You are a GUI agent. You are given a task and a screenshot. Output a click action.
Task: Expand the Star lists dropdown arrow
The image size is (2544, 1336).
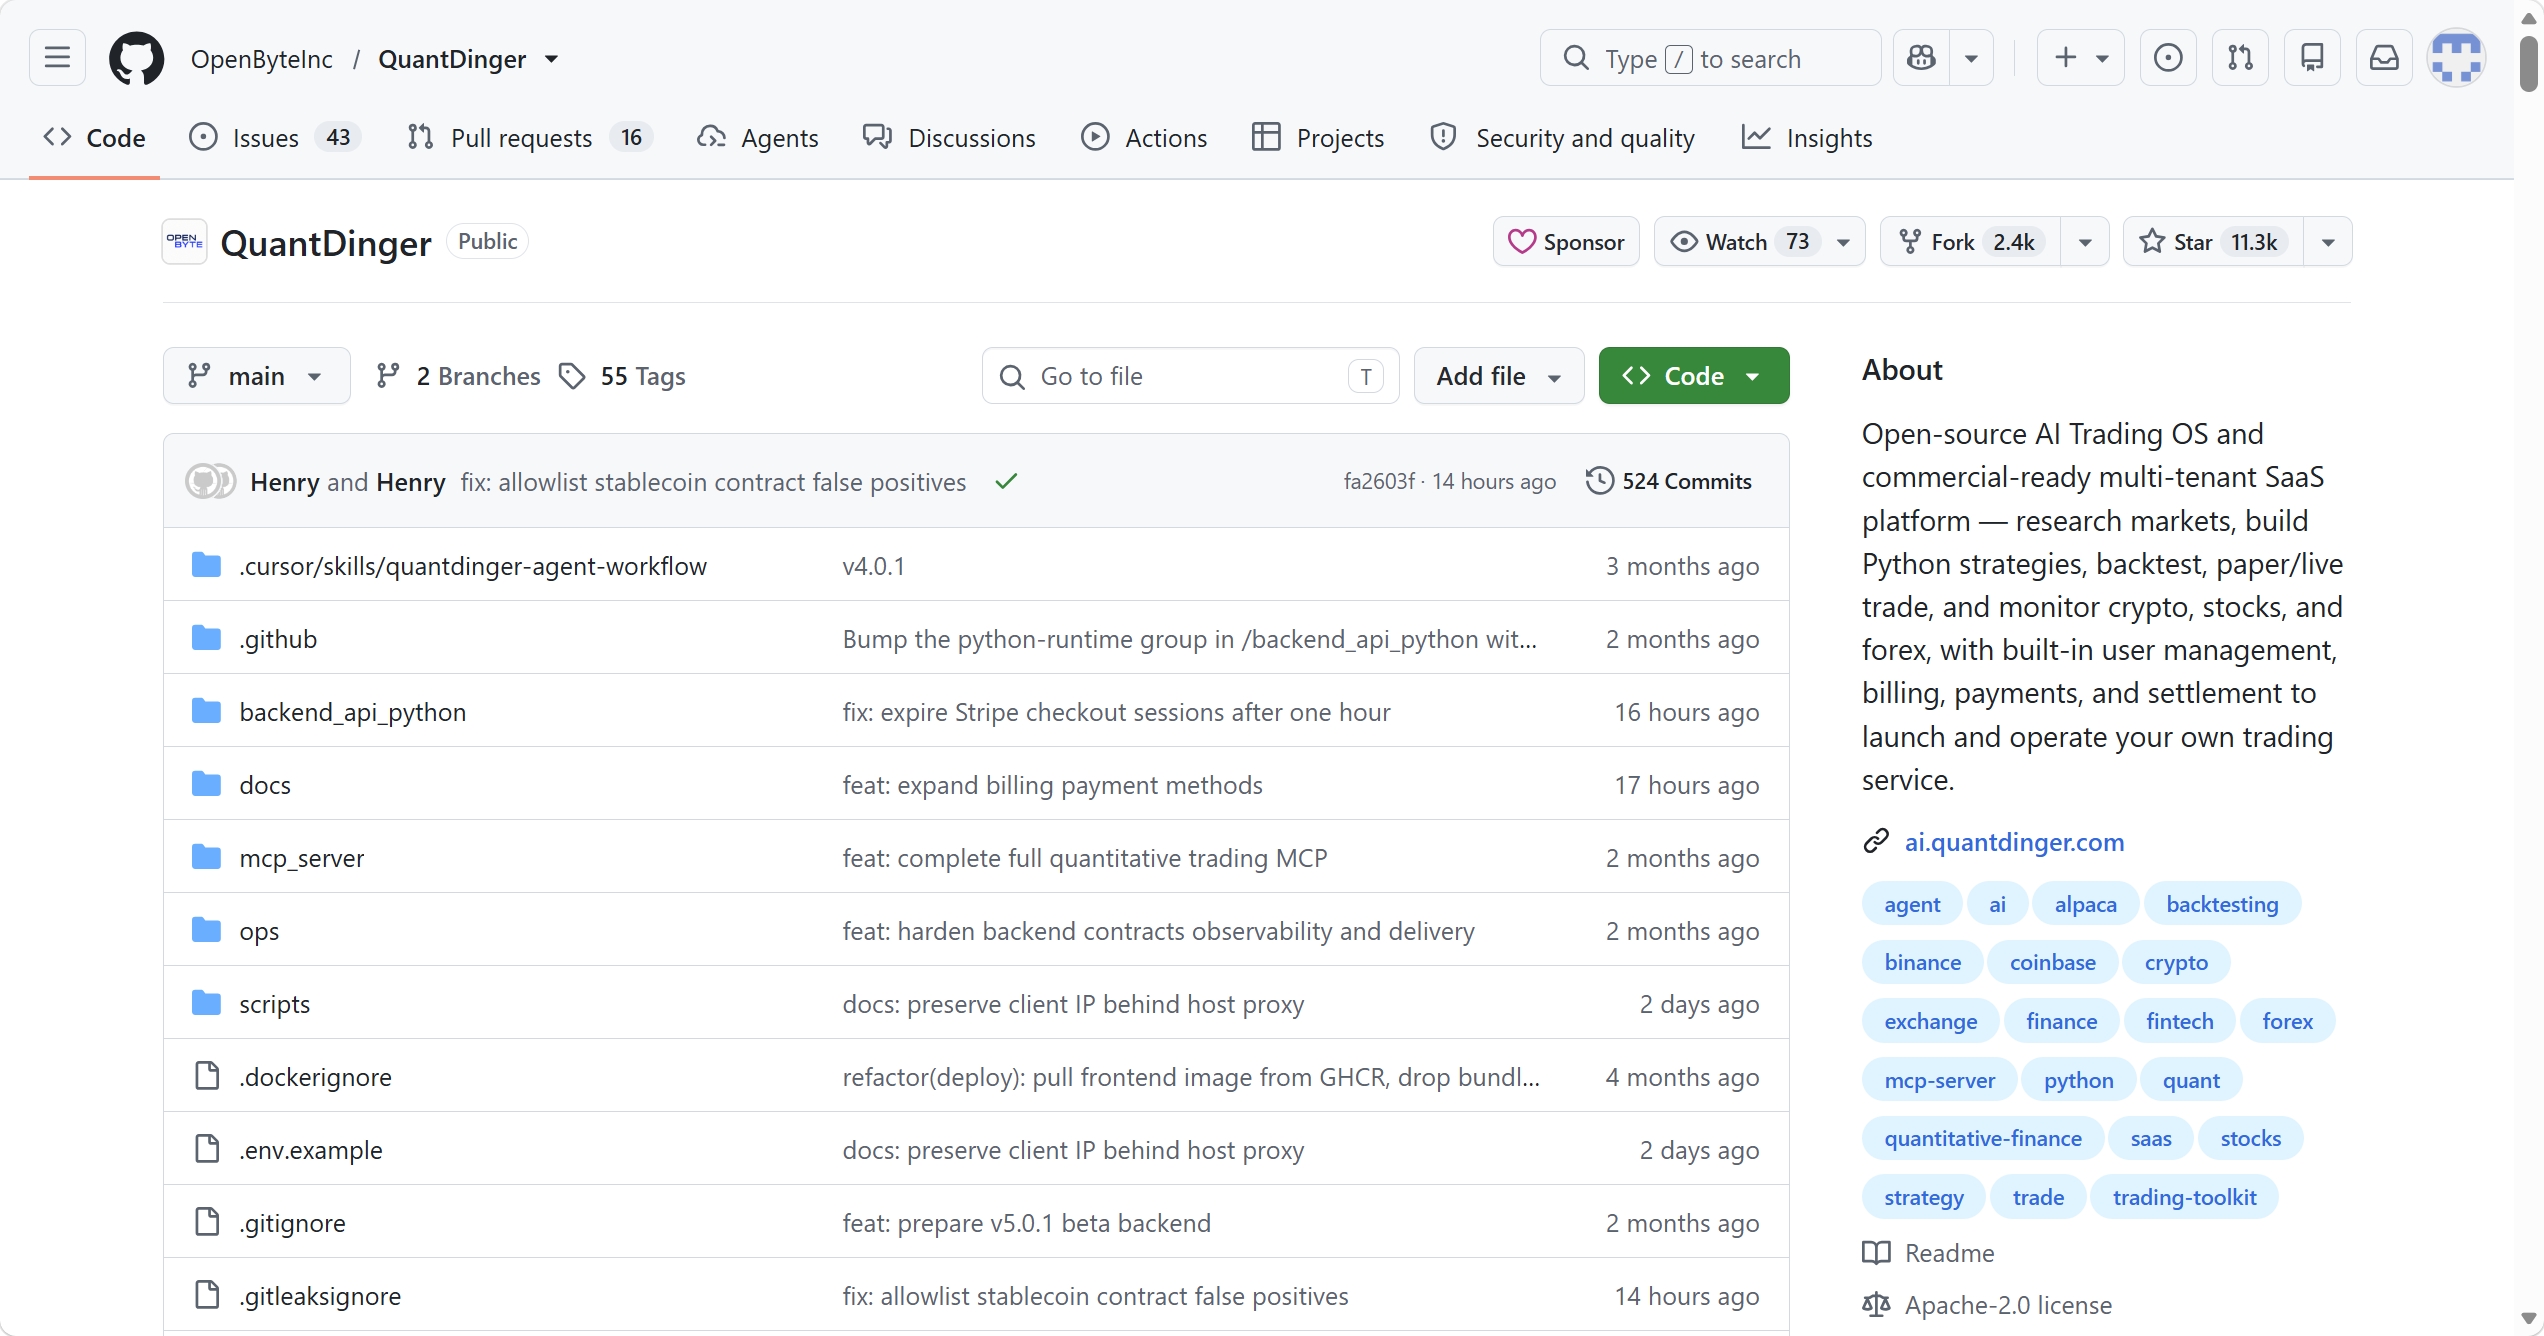pos(2328,242)
